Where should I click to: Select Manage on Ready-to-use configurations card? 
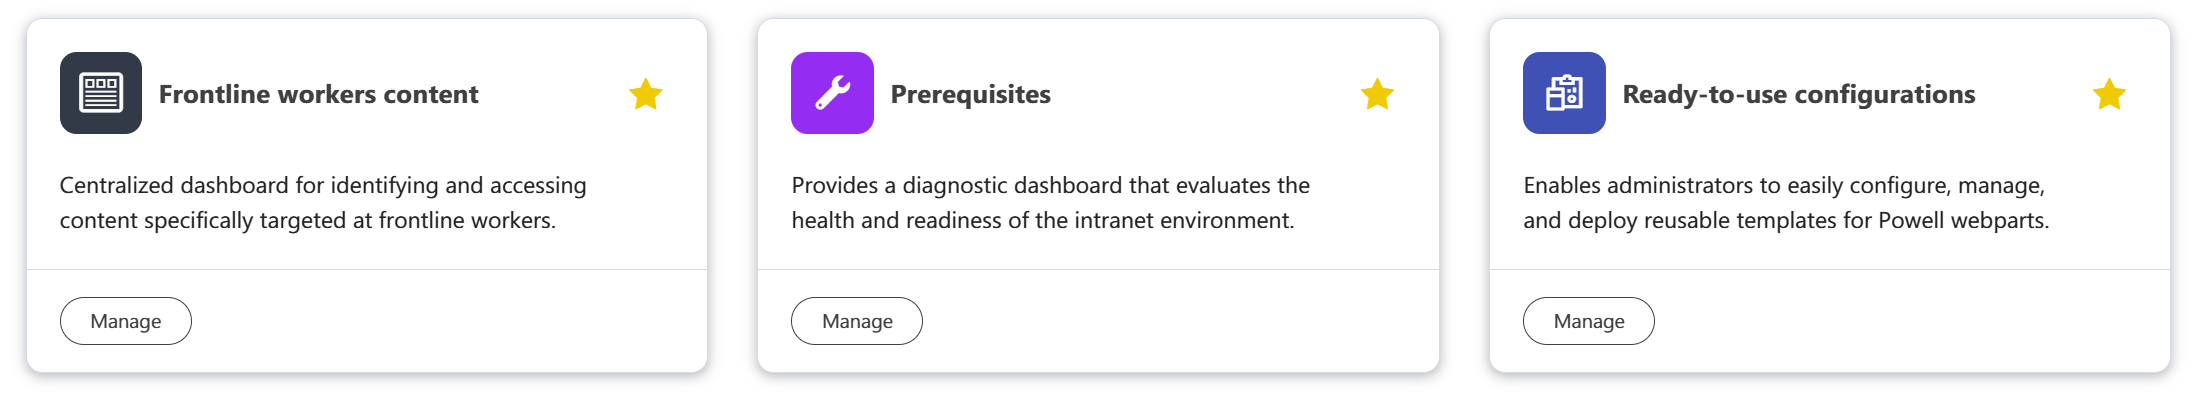click(1589, 321)
